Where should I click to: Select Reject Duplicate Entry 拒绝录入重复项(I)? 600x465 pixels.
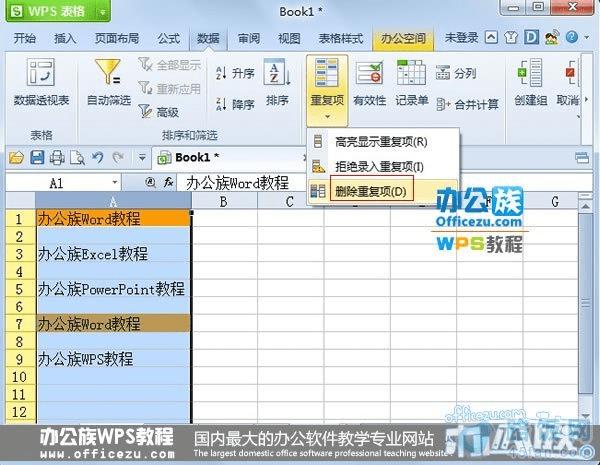click(383, 166)
